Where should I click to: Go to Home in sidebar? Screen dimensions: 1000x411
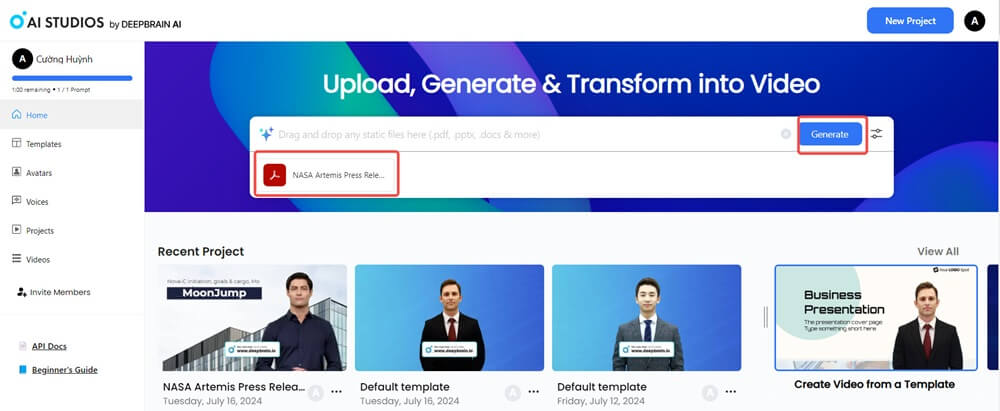click(x=72, y=115)
